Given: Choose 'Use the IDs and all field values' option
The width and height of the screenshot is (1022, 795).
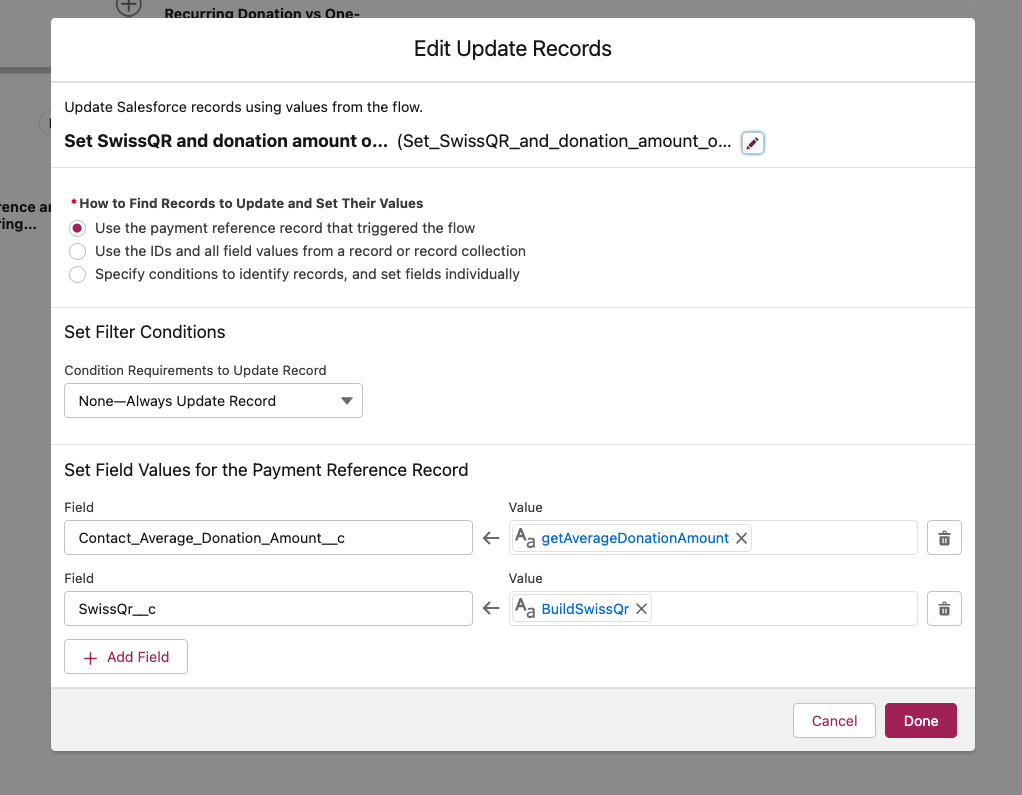Looking at the screenshot, I should pos(78,251).
